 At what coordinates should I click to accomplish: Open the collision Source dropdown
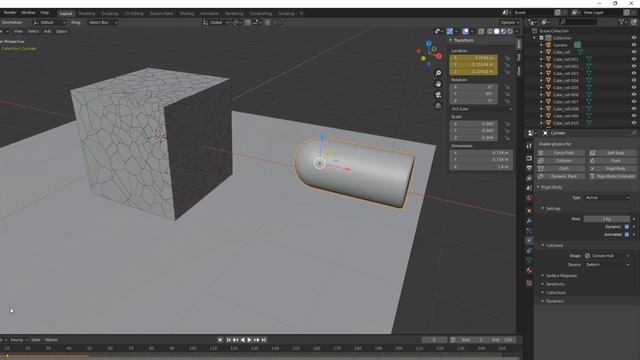(x=607, y=264)
